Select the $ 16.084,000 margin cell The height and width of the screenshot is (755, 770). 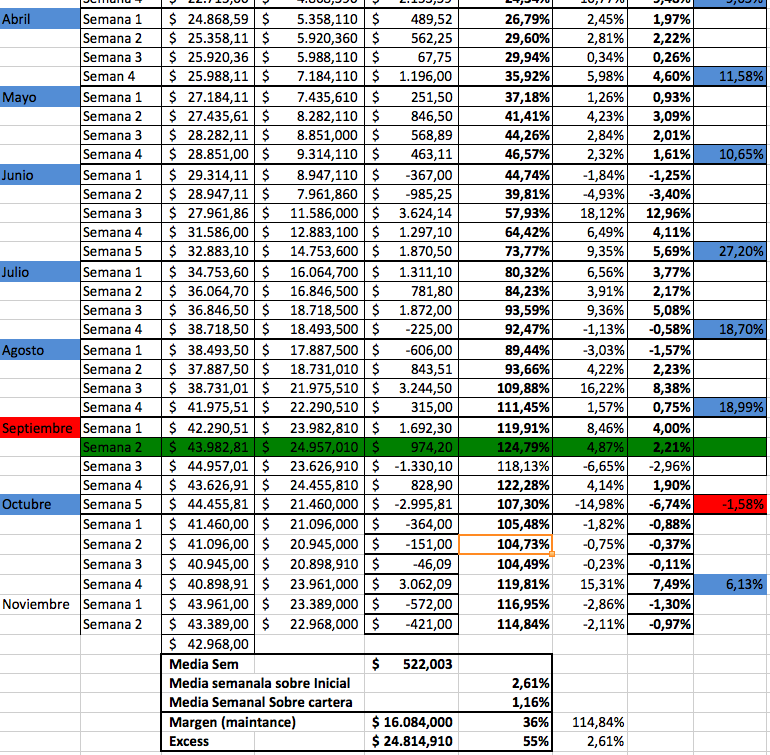(412, 722)
